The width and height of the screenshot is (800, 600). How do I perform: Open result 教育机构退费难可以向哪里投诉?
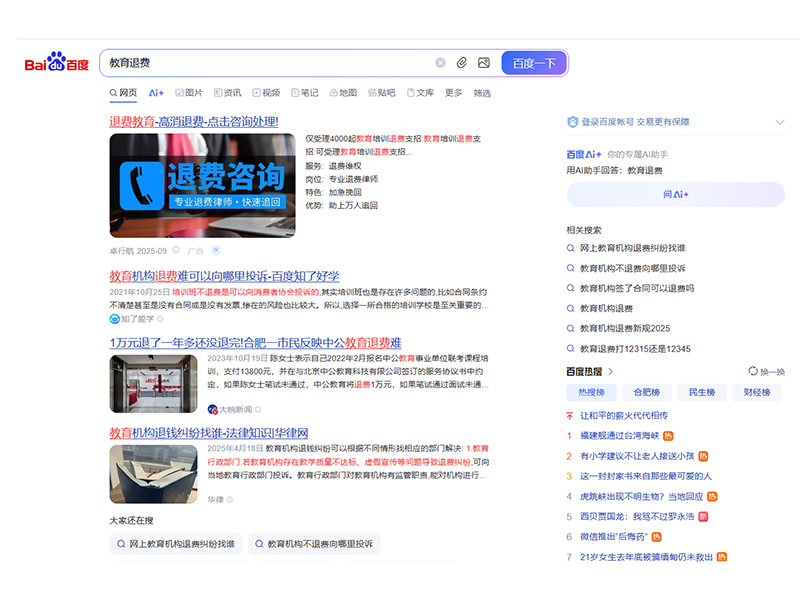(x=224, y=276)
